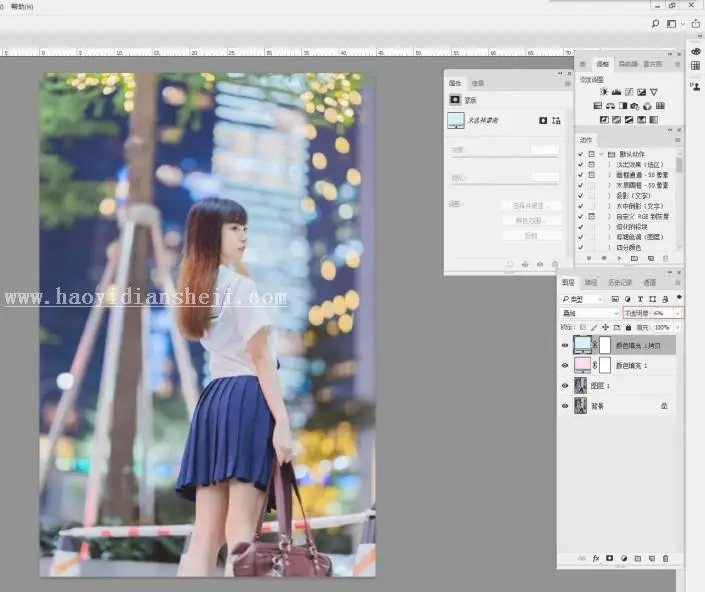Toggle lock all (padlock) for layer
The height and width of the screenshot is (592, 705).
[x=629, y=328]
